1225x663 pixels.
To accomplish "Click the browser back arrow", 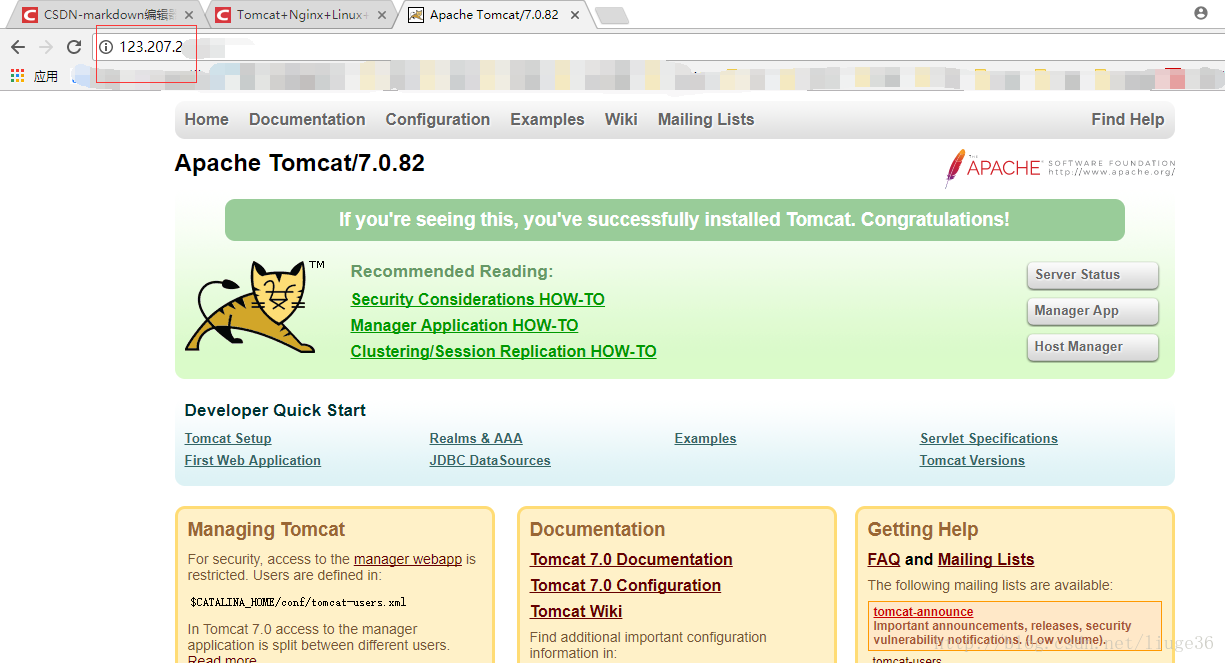I will tap(18, 47).
